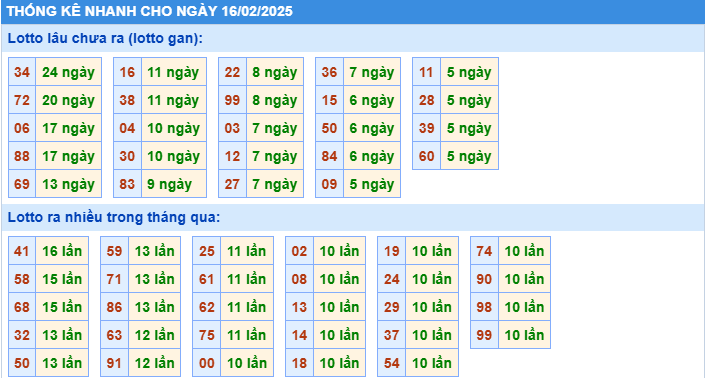Select the '10 ngày' cell beside 30

174,156
